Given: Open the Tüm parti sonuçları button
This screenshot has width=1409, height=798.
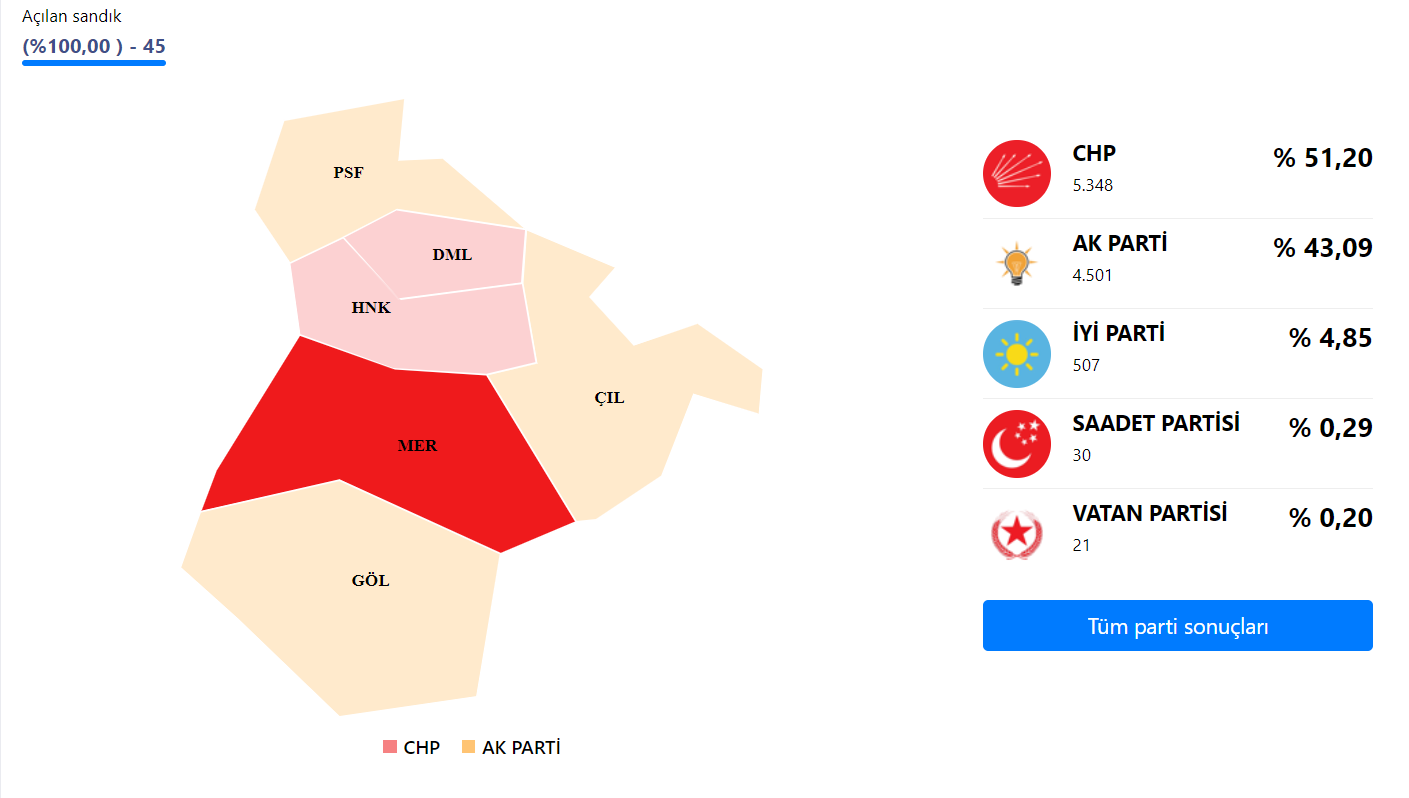Looking at the screenshot, I should (1177, 626).
